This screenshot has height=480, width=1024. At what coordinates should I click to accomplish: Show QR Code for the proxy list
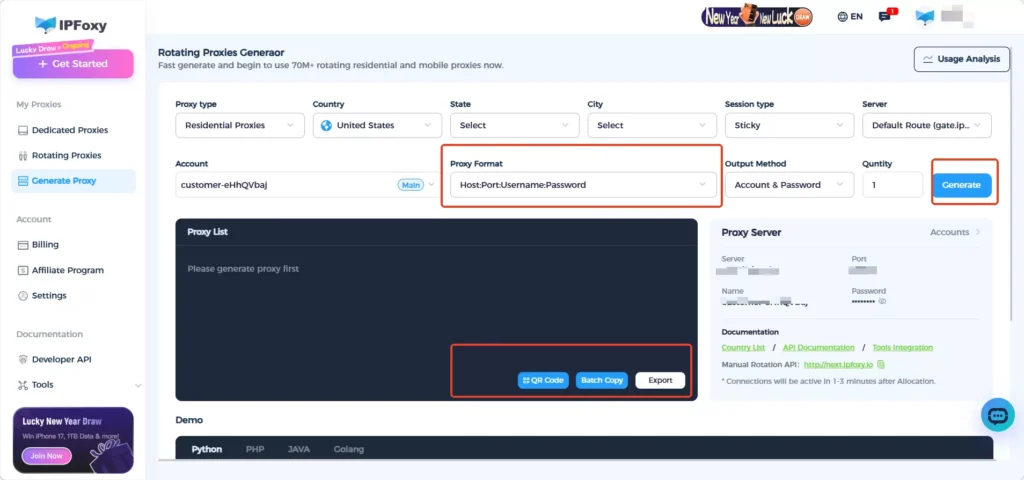[544, 380]
